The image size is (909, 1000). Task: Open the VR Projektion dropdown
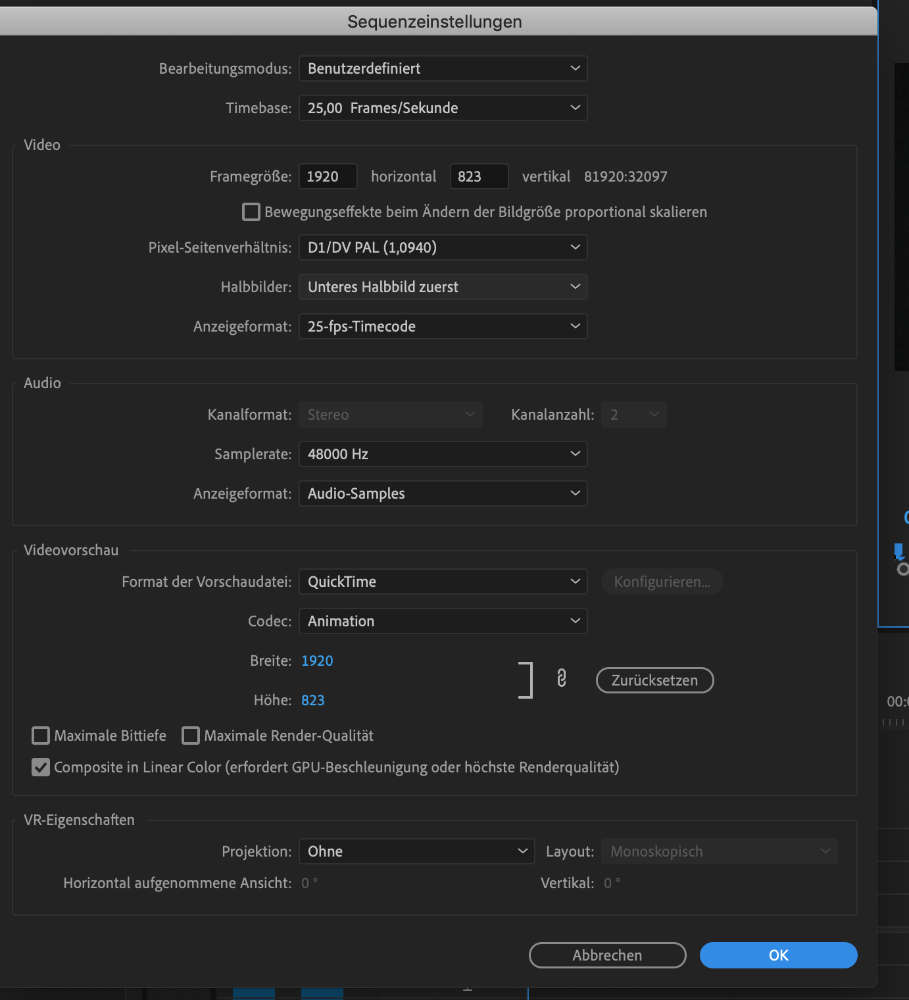pos(416,852)
